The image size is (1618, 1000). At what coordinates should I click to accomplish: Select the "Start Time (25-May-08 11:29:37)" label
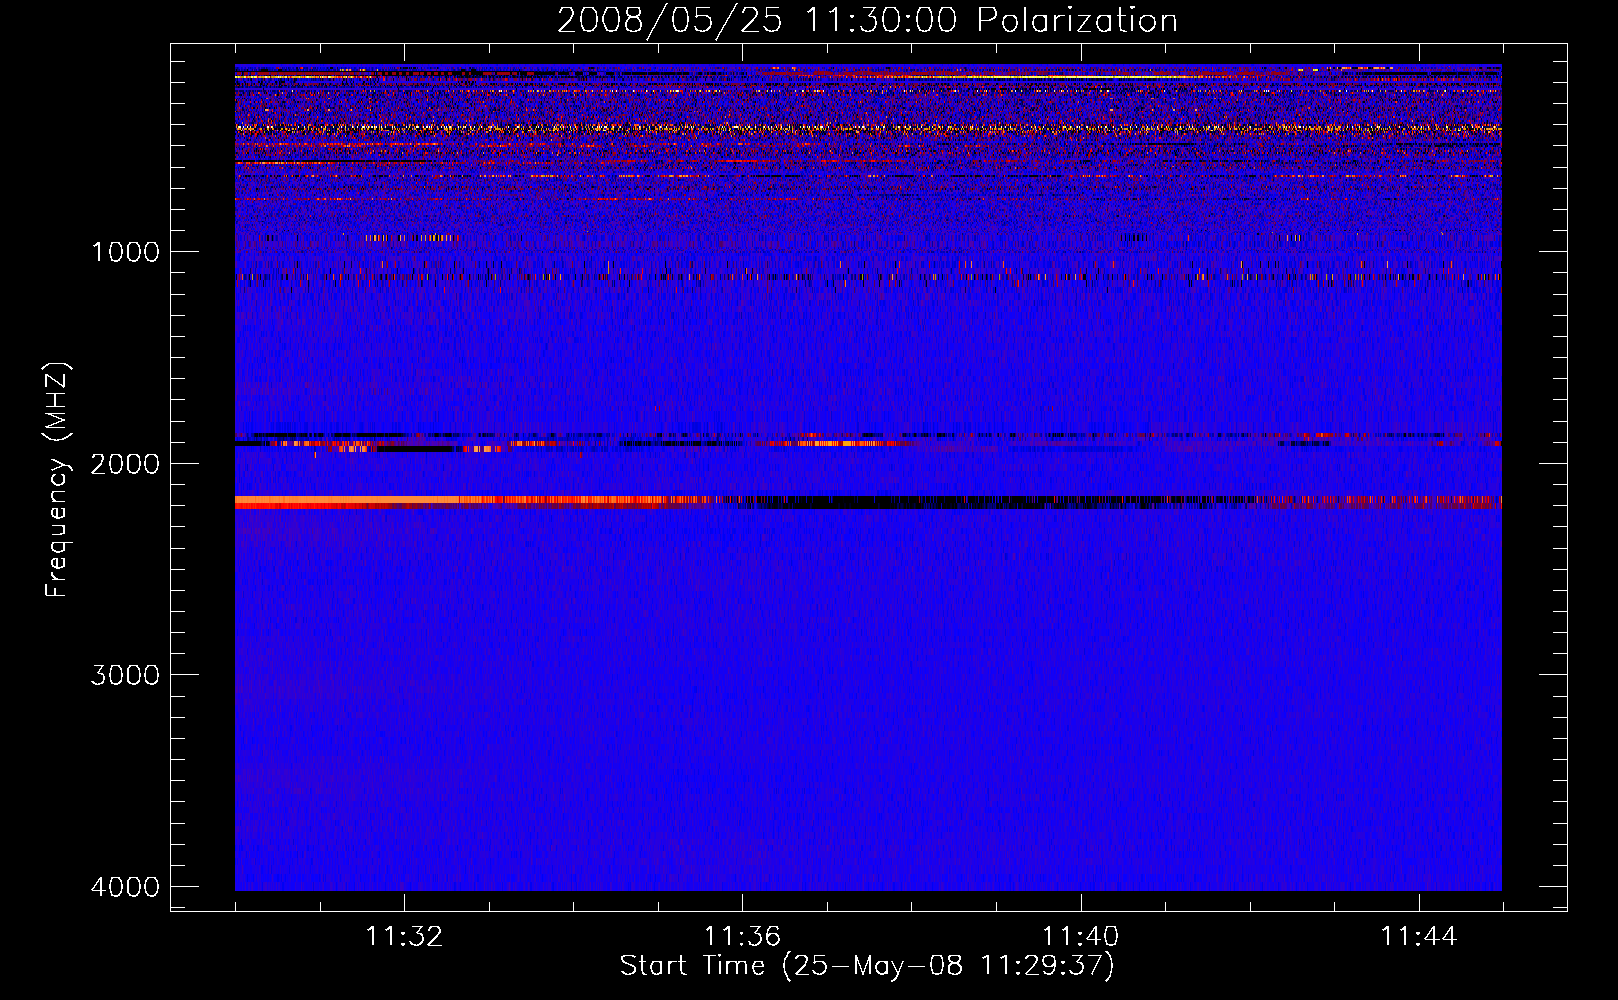click(x=867, y=966)
